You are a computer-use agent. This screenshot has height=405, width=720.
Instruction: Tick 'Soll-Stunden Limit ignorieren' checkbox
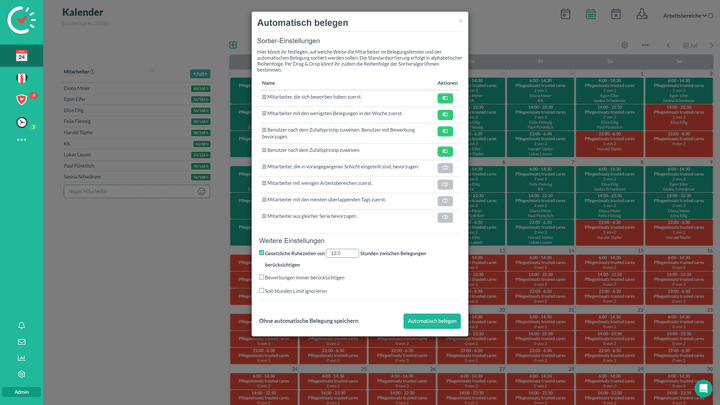click(x=262, y=290)
